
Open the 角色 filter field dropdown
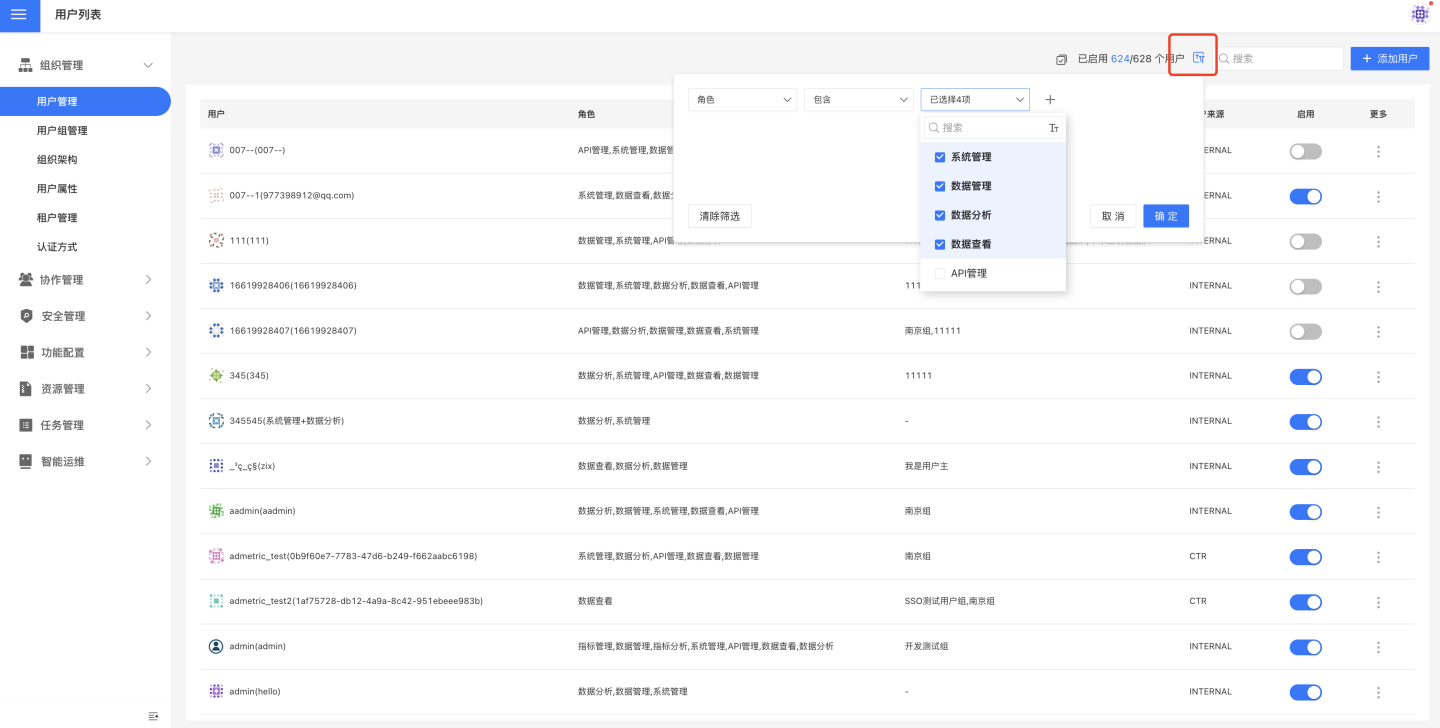742,100
